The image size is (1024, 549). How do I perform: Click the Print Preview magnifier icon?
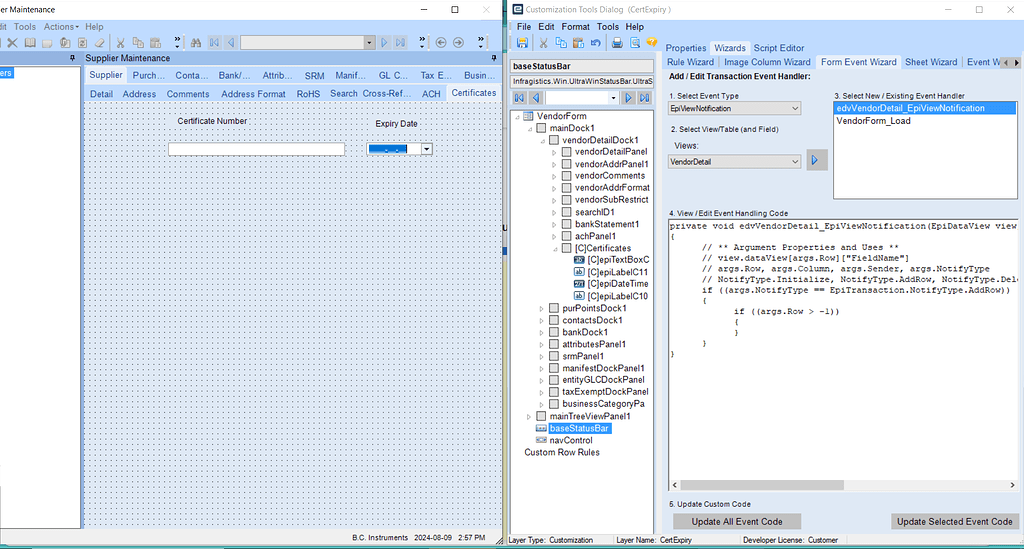(634, 43)
